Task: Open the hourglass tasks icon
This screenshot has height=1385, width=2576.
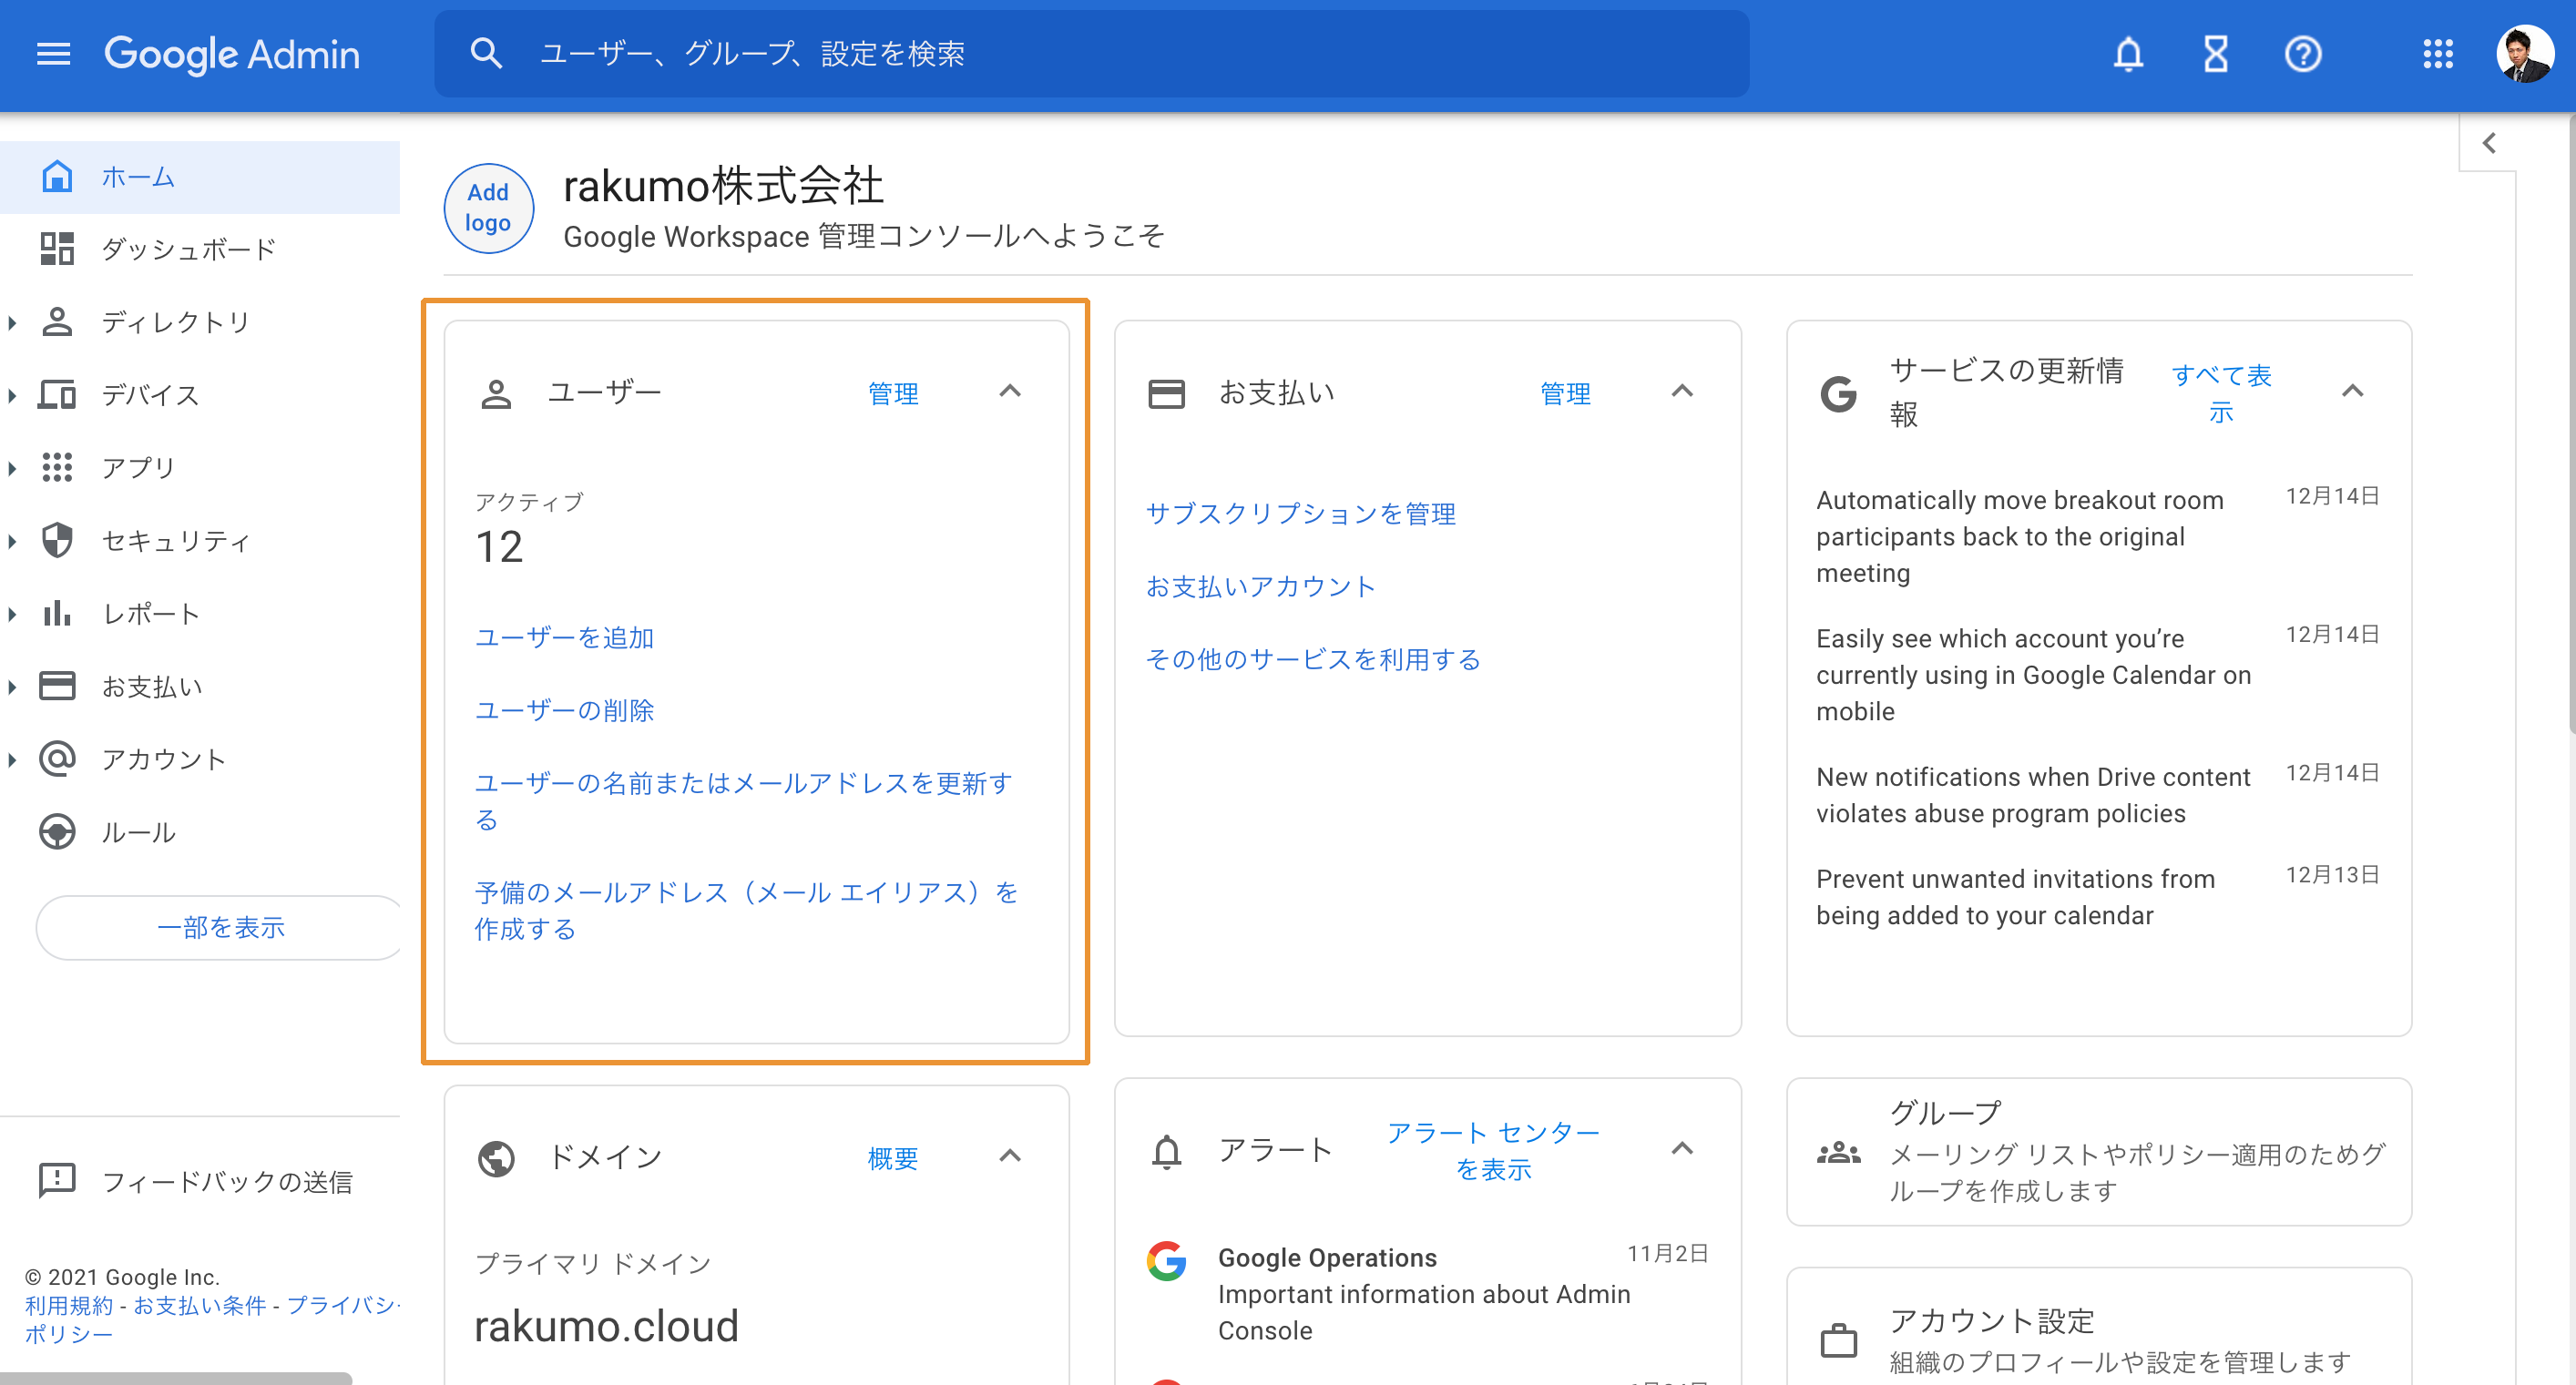Action: (x=2215, y=54)
